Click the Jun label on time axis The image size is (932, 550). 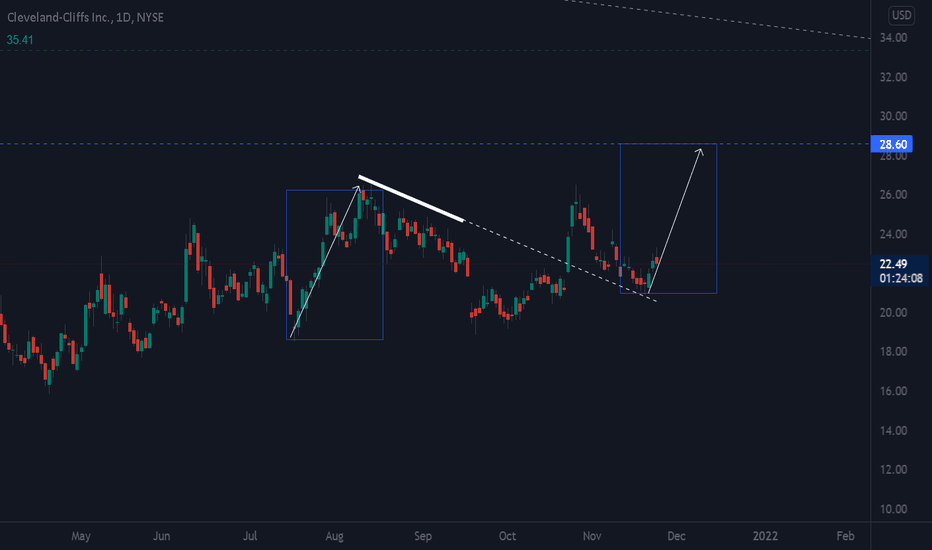(161, 536)
